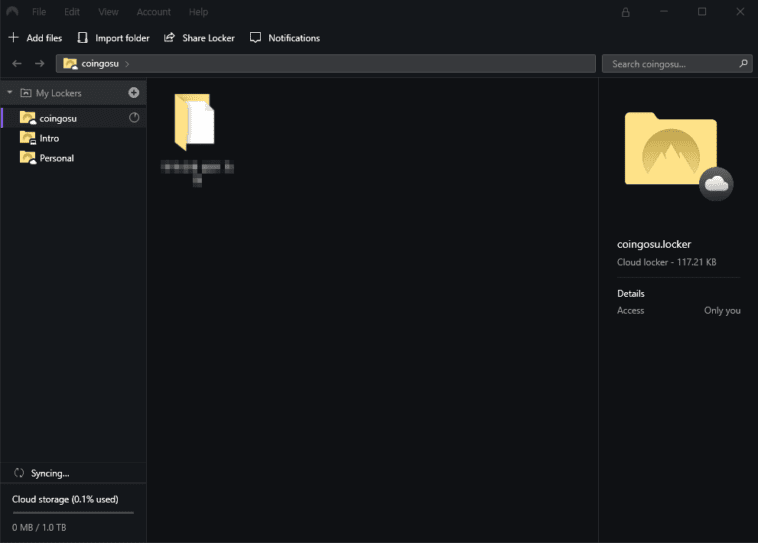
Task: Select the Personal locker
Action: [x=56, y=158]
